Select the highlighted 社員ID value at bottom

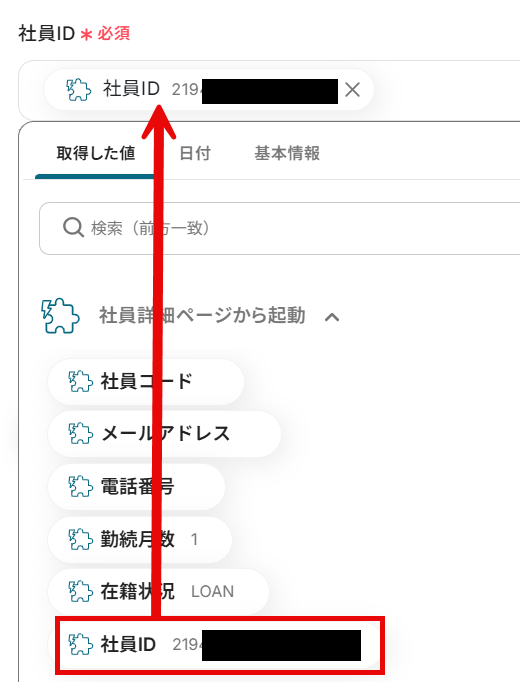(220, 645)
